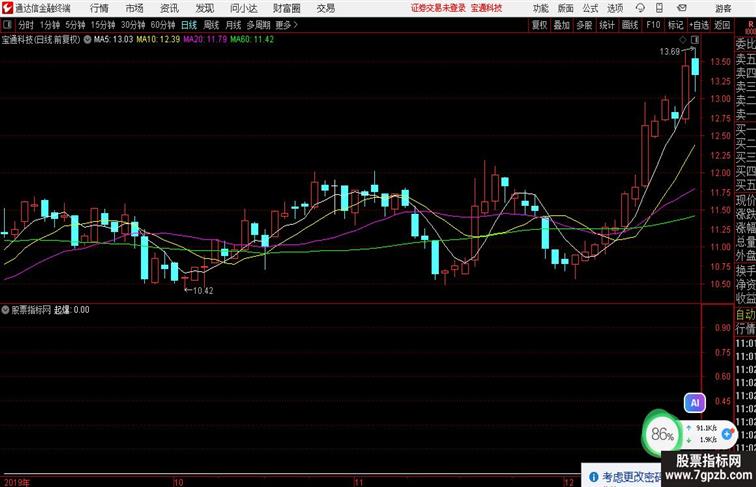This screenshot has width=756, height=487.
Task: Click 宝通科技 red stock name in title bar
Action: tap(486, 8)
